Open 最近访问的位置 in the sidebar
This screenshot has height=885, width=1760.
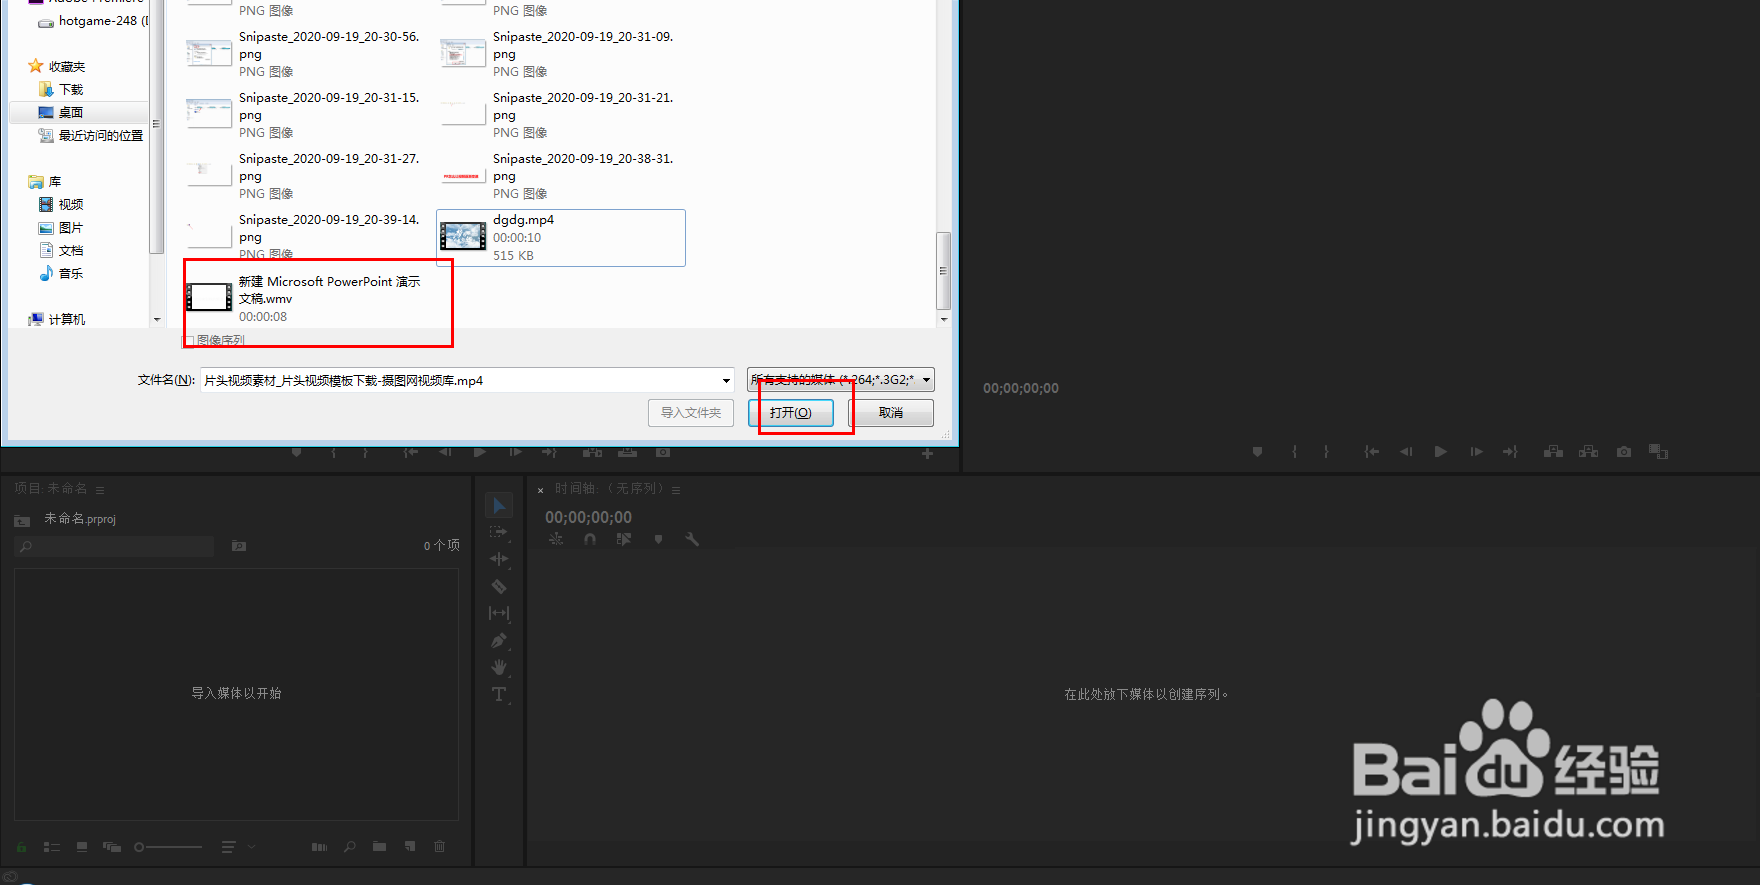pos(90,136)
